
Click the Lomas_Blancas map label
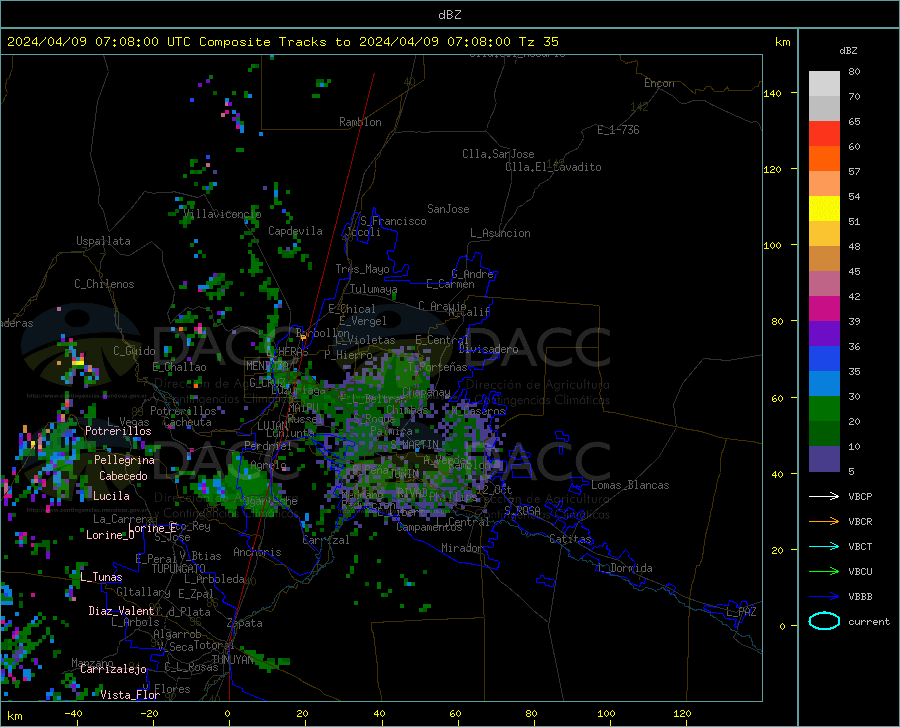pos(630,485)
